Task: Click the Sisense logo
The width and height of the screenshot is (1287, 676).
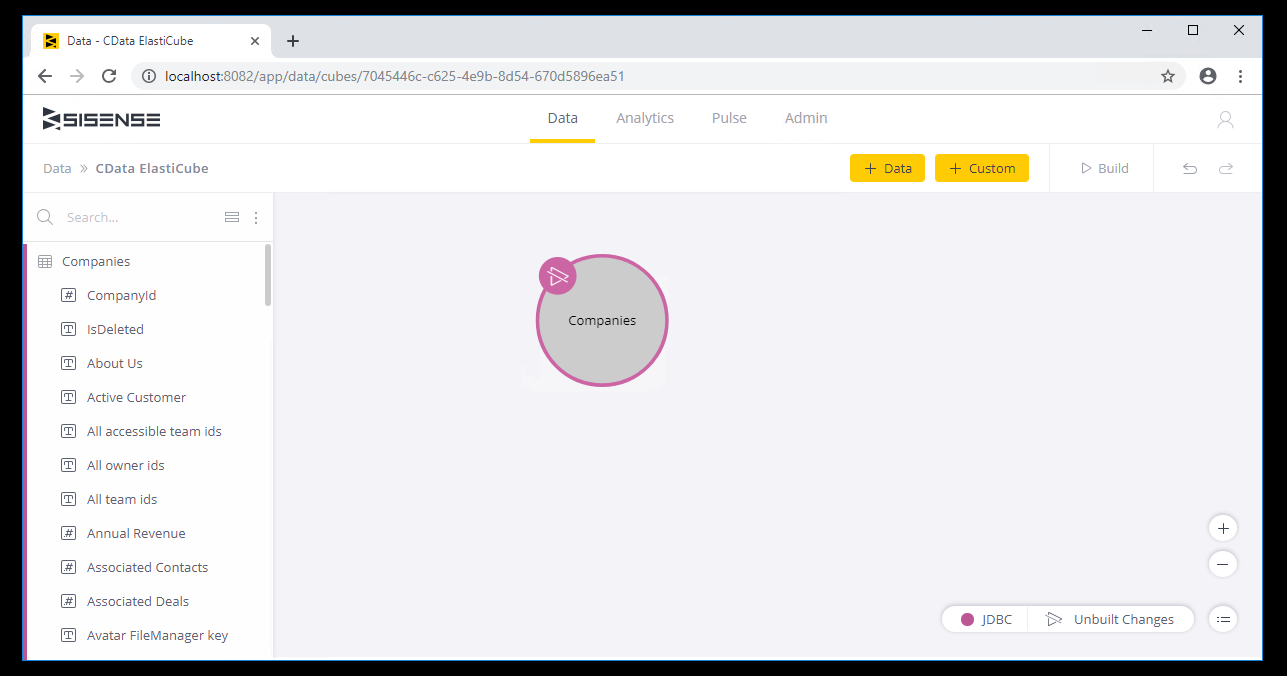Action: click(102, 119)
